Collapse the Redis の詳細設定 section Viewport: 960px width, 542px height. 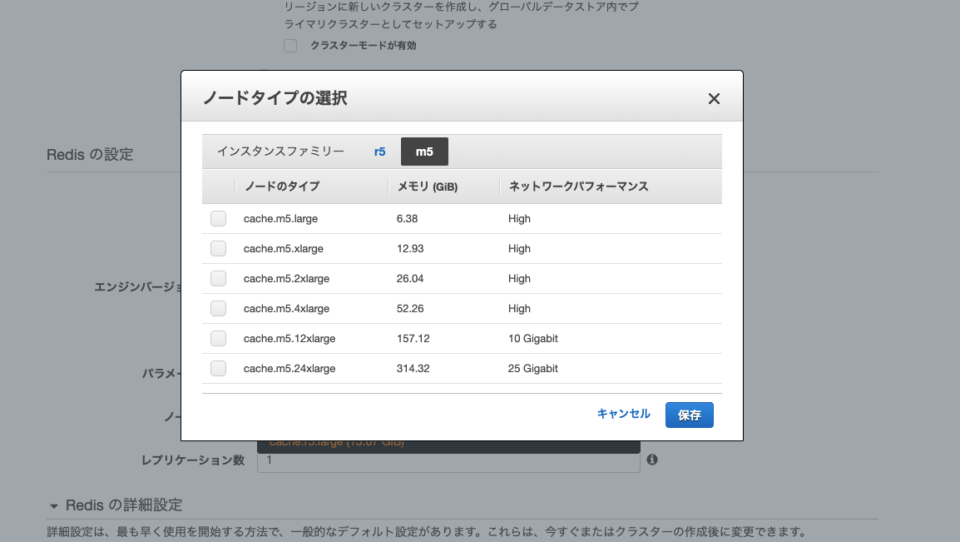(54, 506)
